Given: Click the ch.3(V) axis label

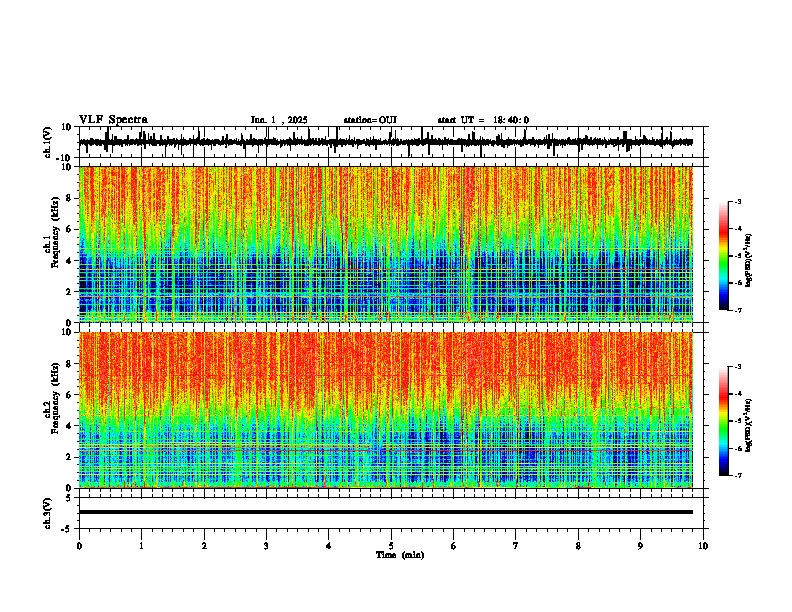Looking at the screenshot, I should [48, 513].
